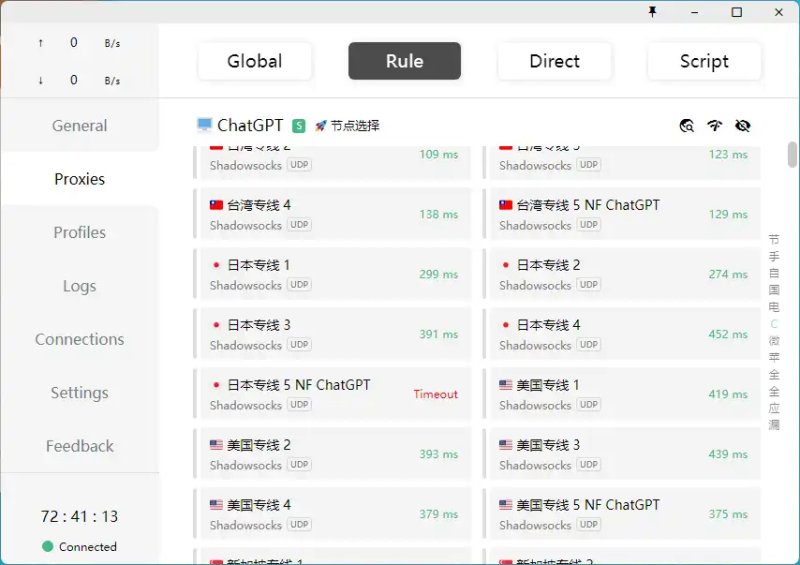Switch proxy mode to Direct

pyautogui.click(x=554, y=61)
